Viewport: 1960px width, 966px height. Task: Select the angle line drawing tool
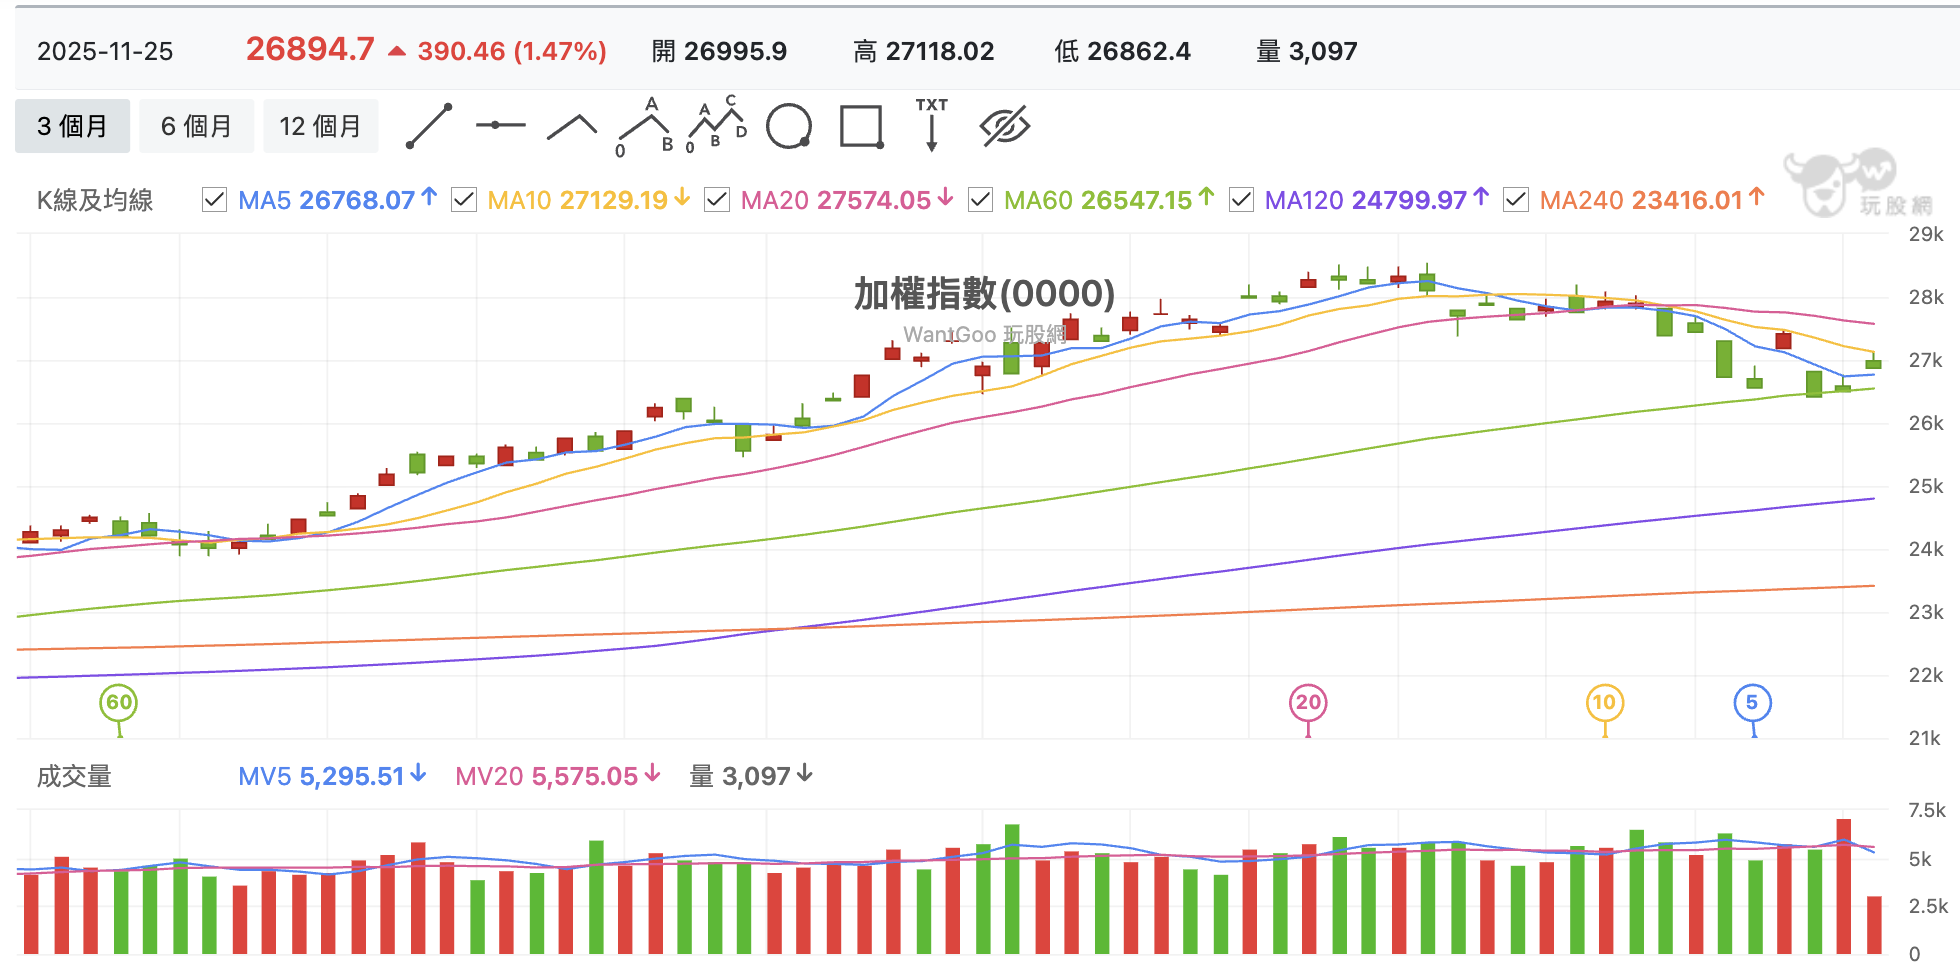click(x=572, y=126)
